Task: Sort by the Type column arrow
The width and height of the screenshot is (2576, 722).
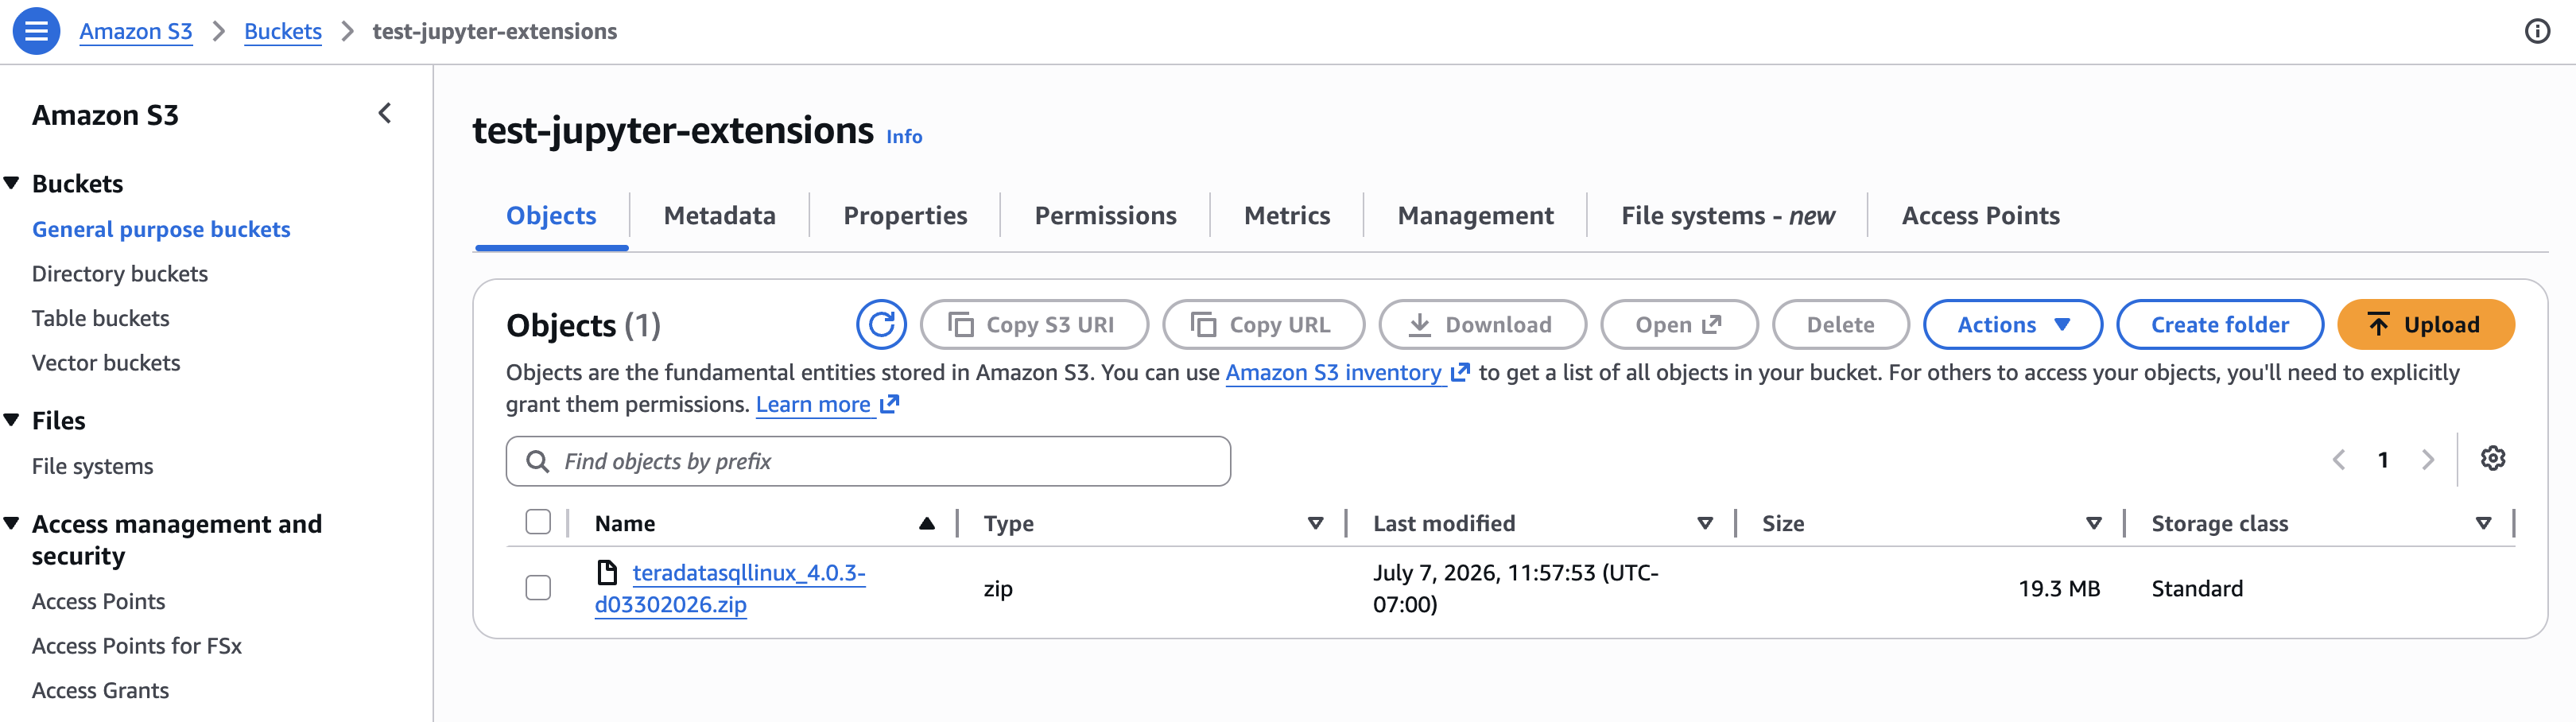Action: point(1316,523)
